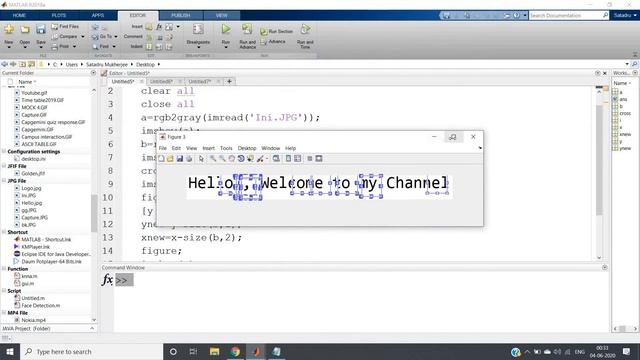
Task: Click Find Files in toolstrip
Action: point(65,27)
